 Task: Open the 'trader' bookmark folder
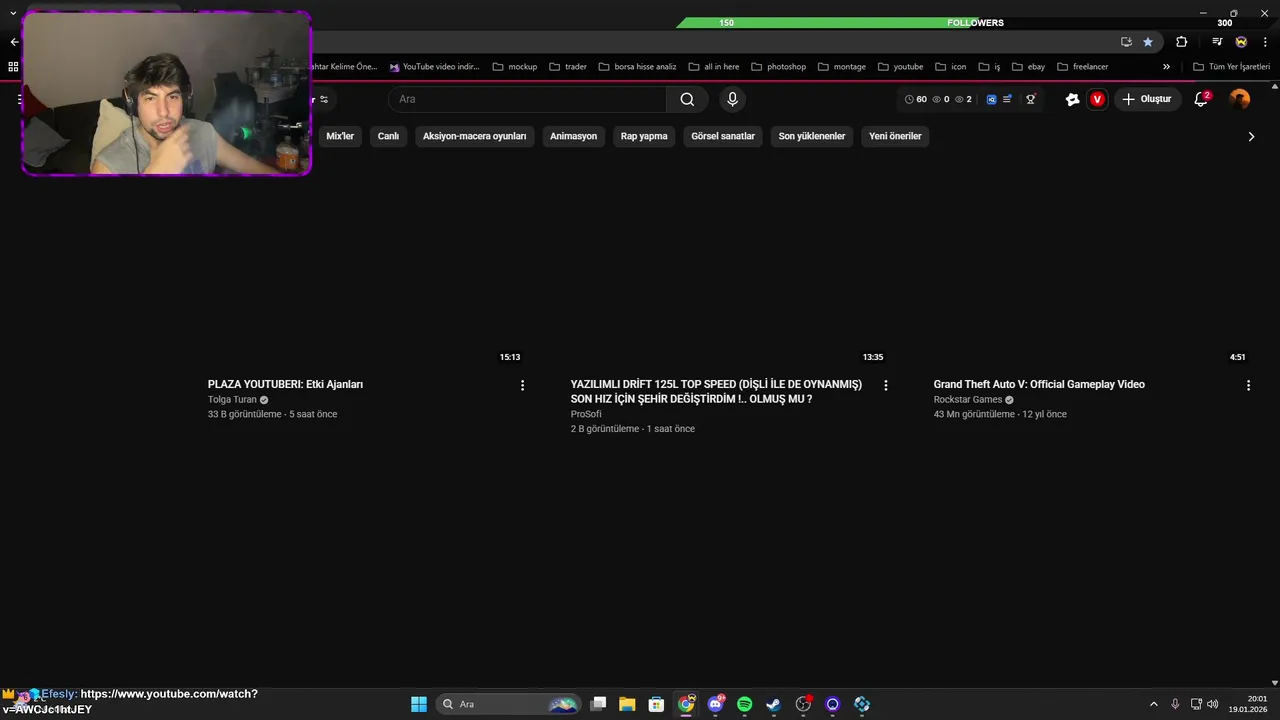click(x=568, y=67)
